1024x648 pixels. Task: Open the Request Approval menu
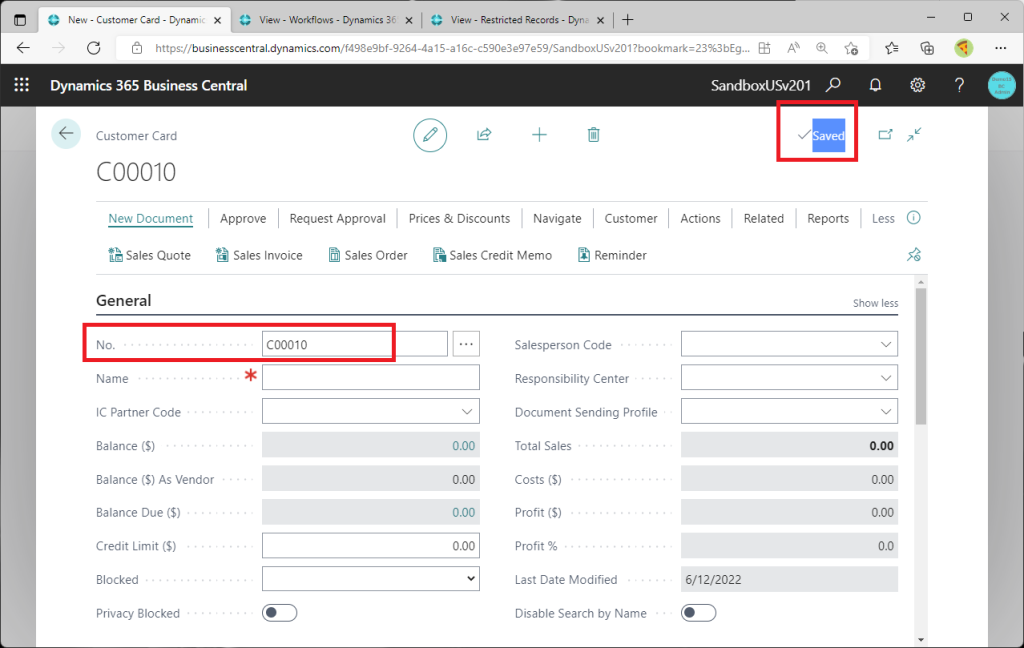pyautogui.click(x=338, y=218)
